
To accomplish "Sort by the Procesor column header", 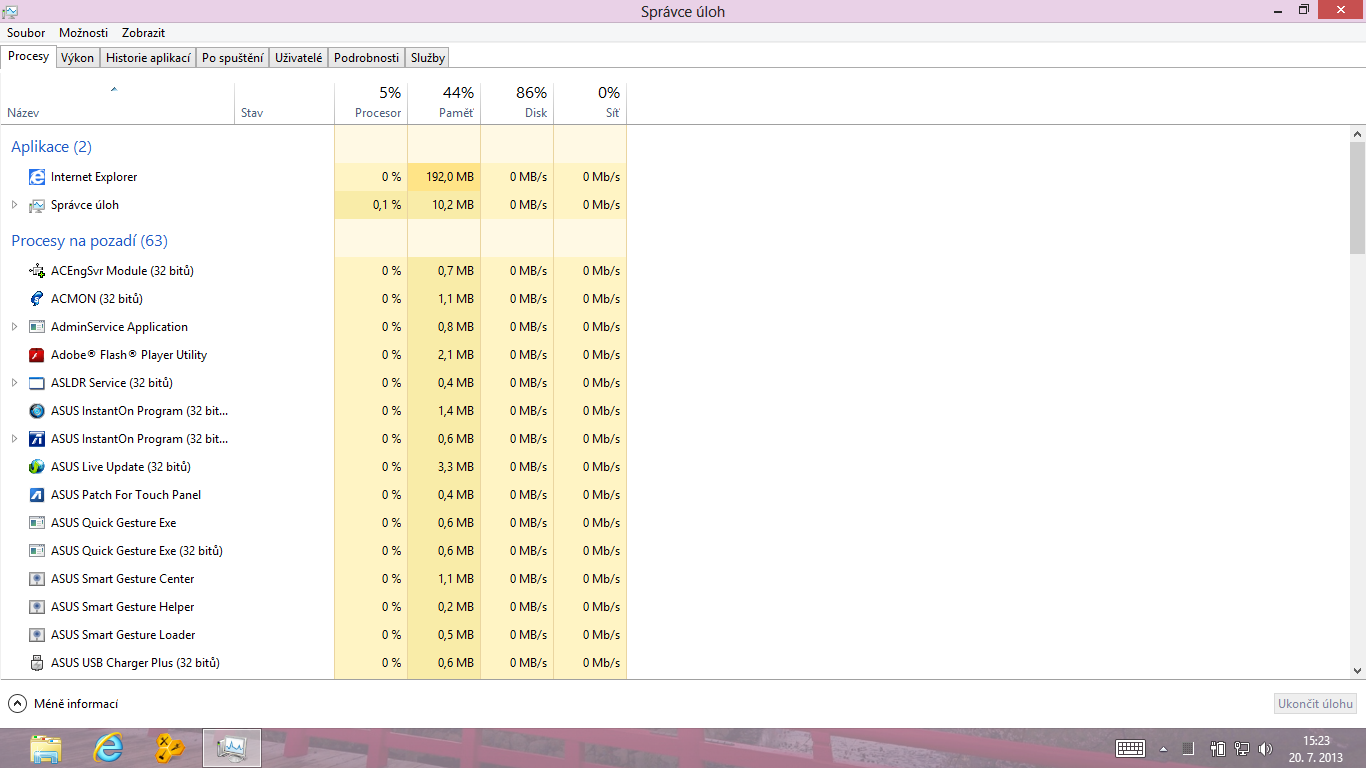I will coord(371,104).
